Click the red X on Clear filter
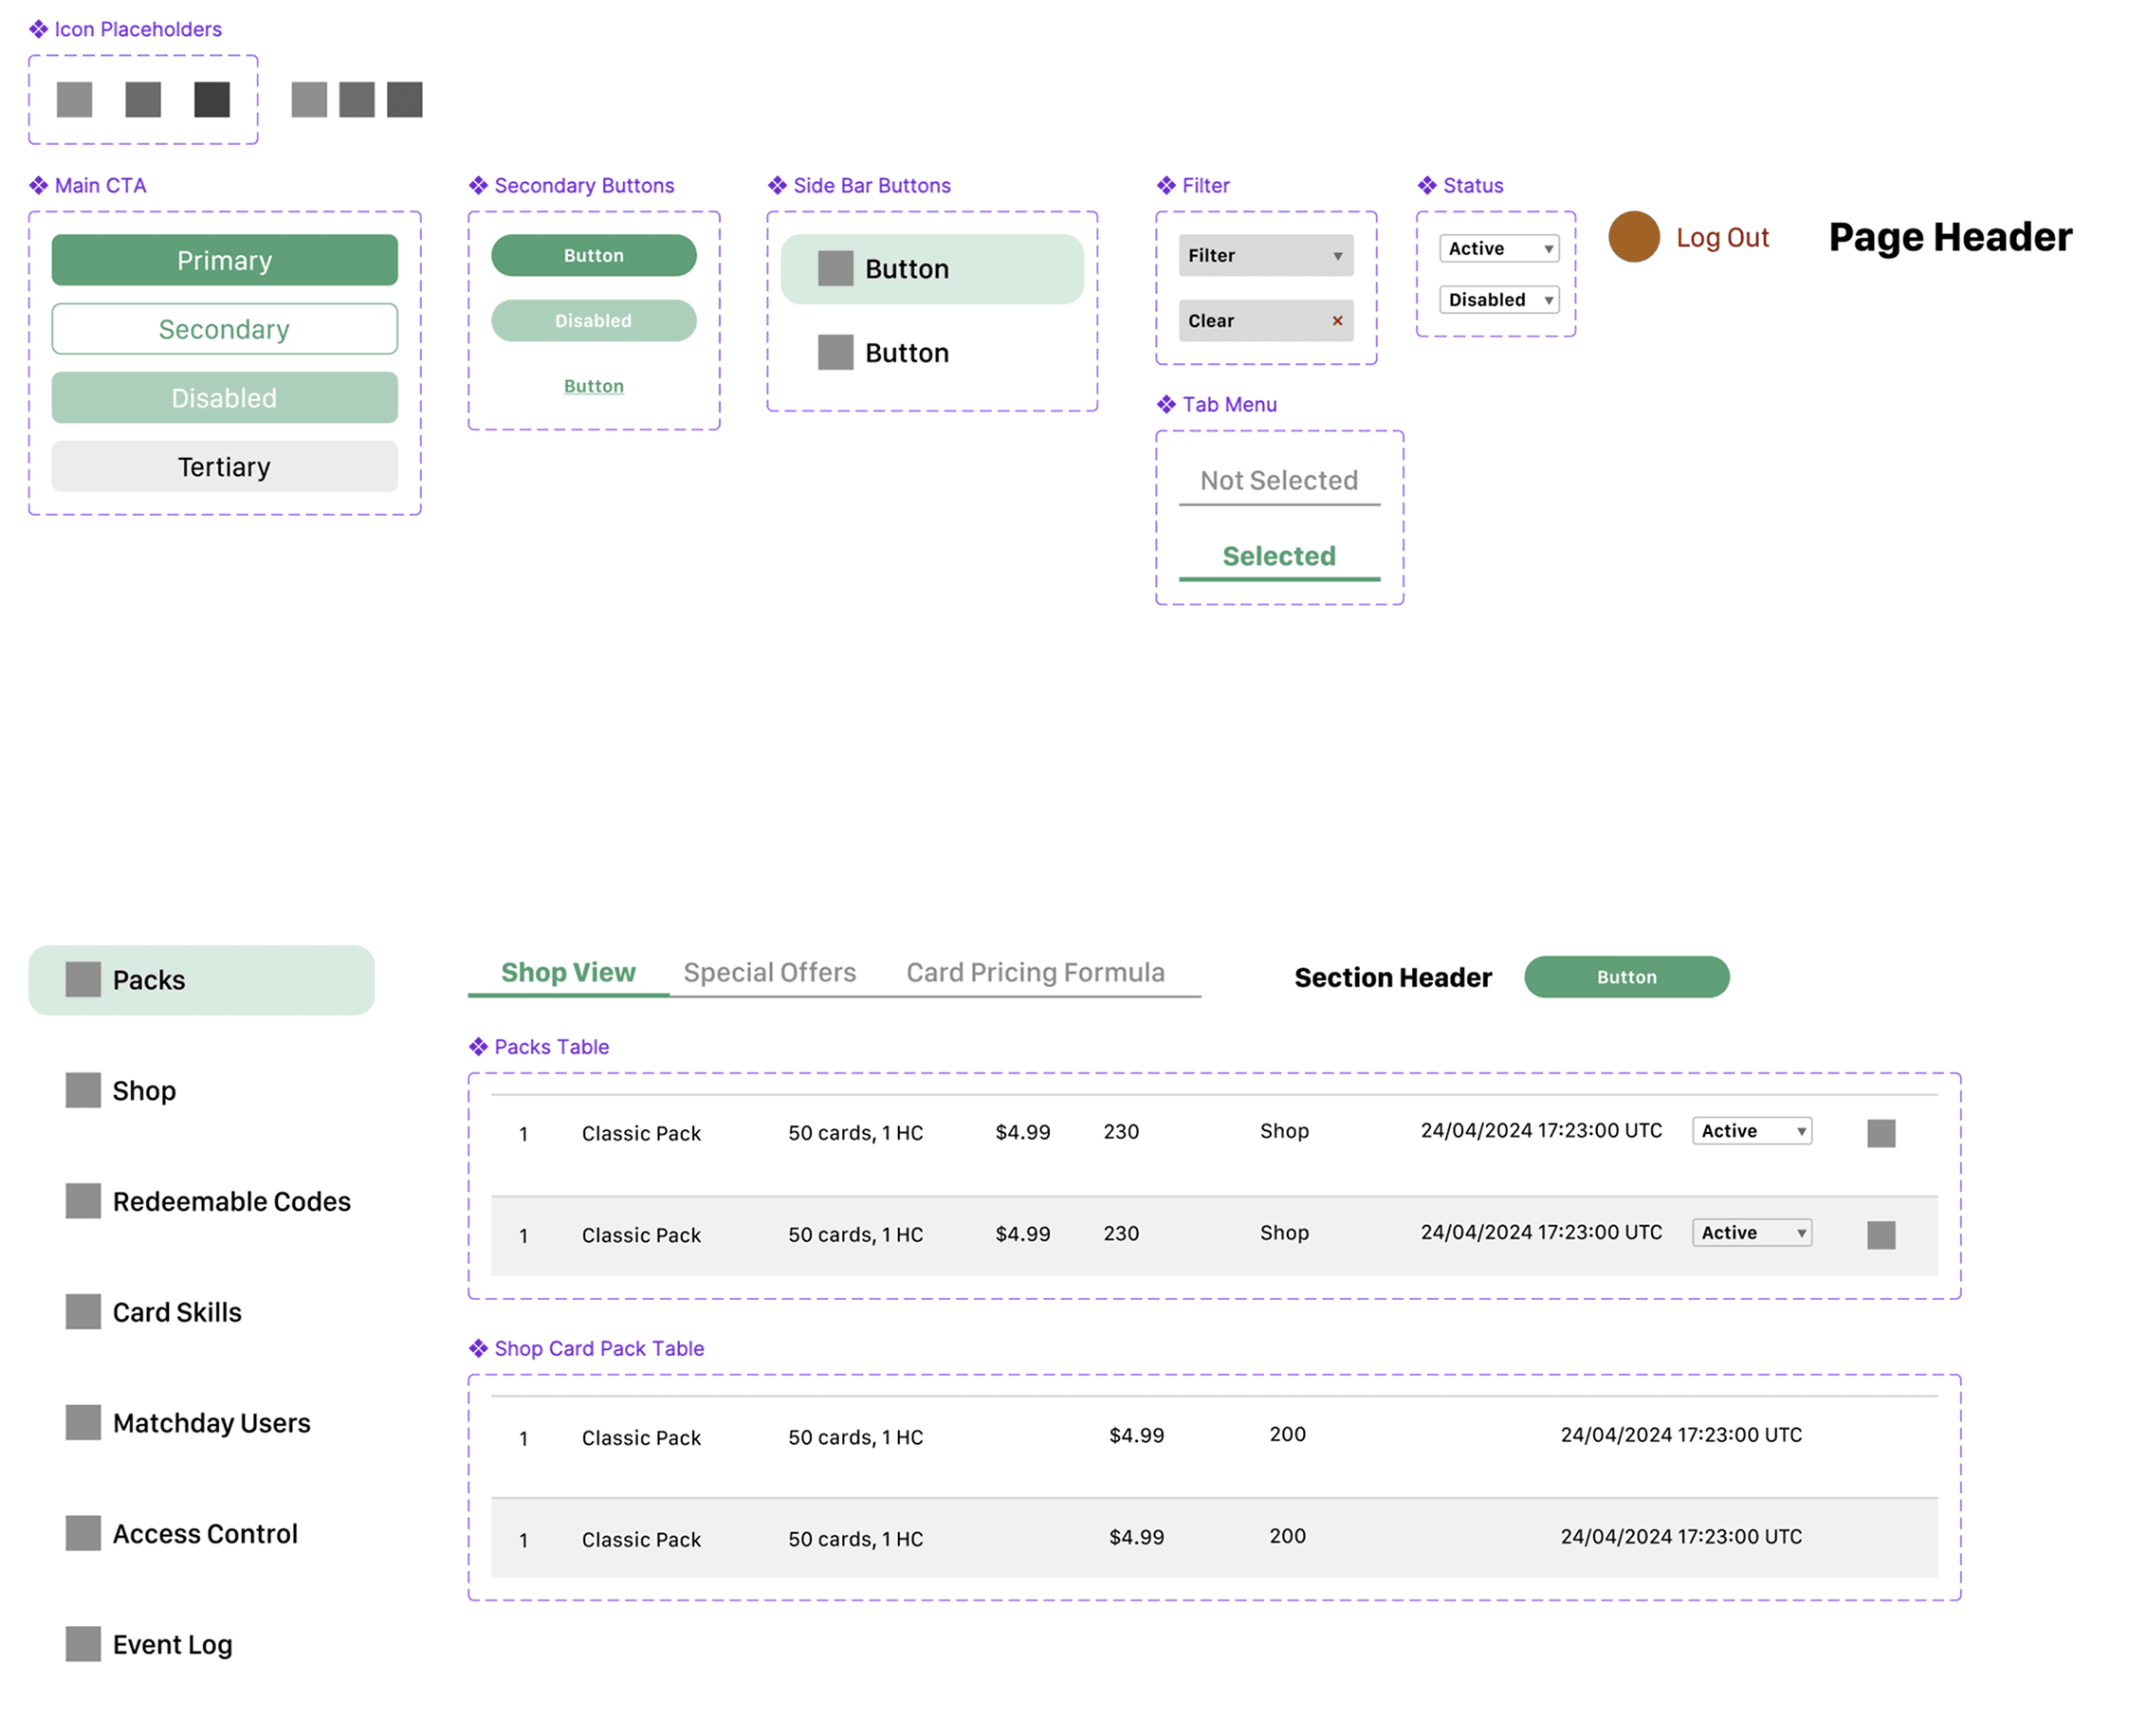Screen dimensions: 2147x1736 tap(1337, 321)
